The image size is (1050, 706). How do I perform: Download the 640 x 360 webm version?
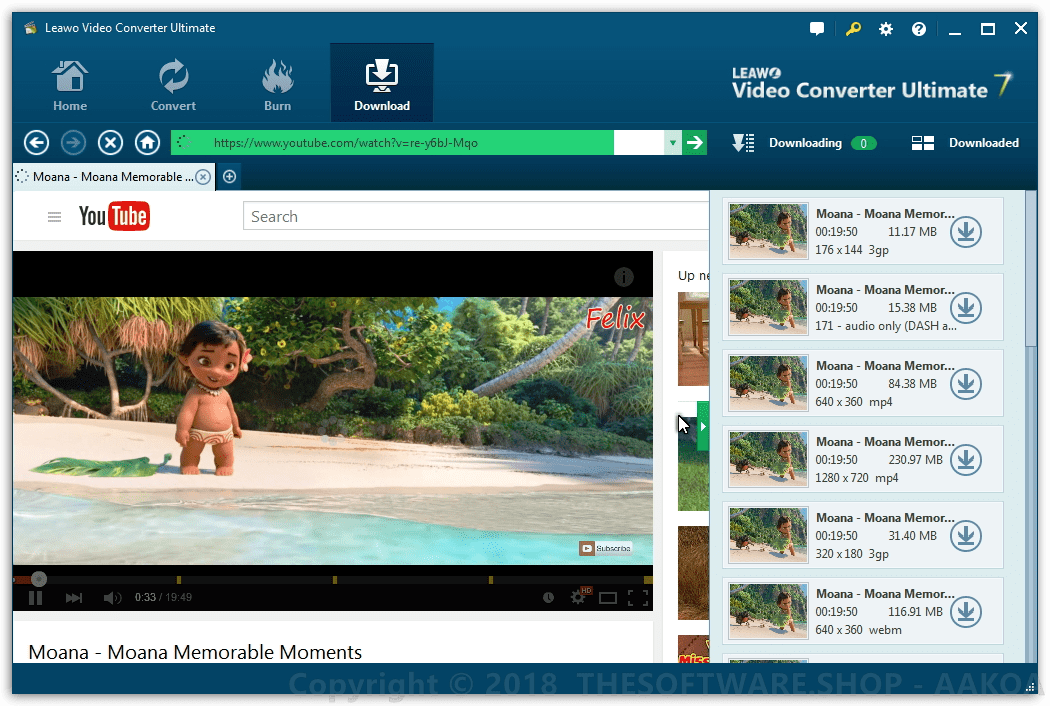tap(965, 612)
